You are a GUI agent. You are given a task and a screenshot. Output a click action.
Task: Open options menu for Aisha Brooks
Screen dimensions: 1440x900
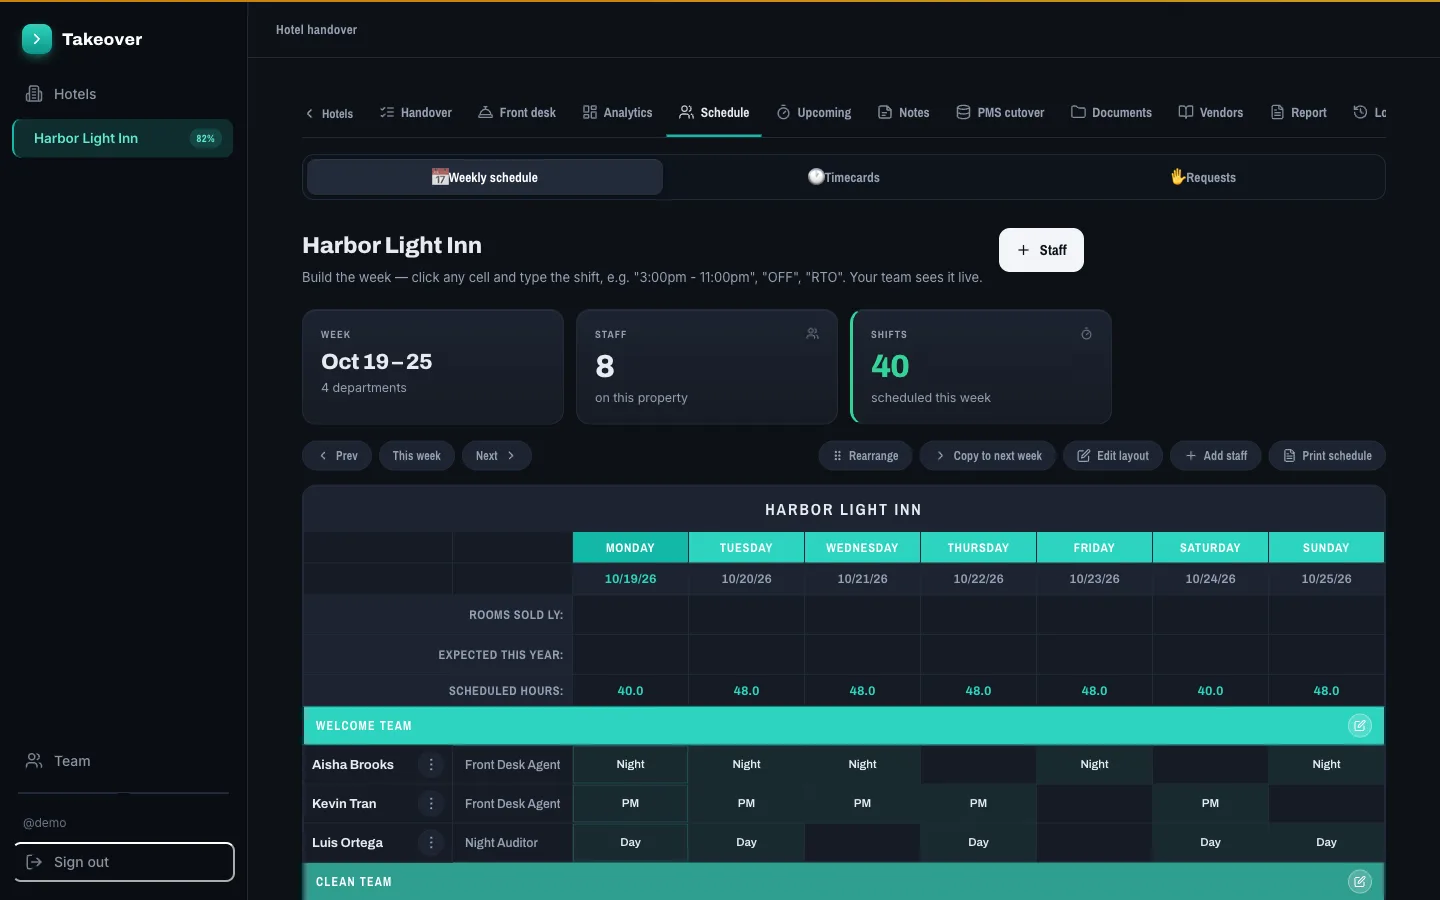point(431,765)
